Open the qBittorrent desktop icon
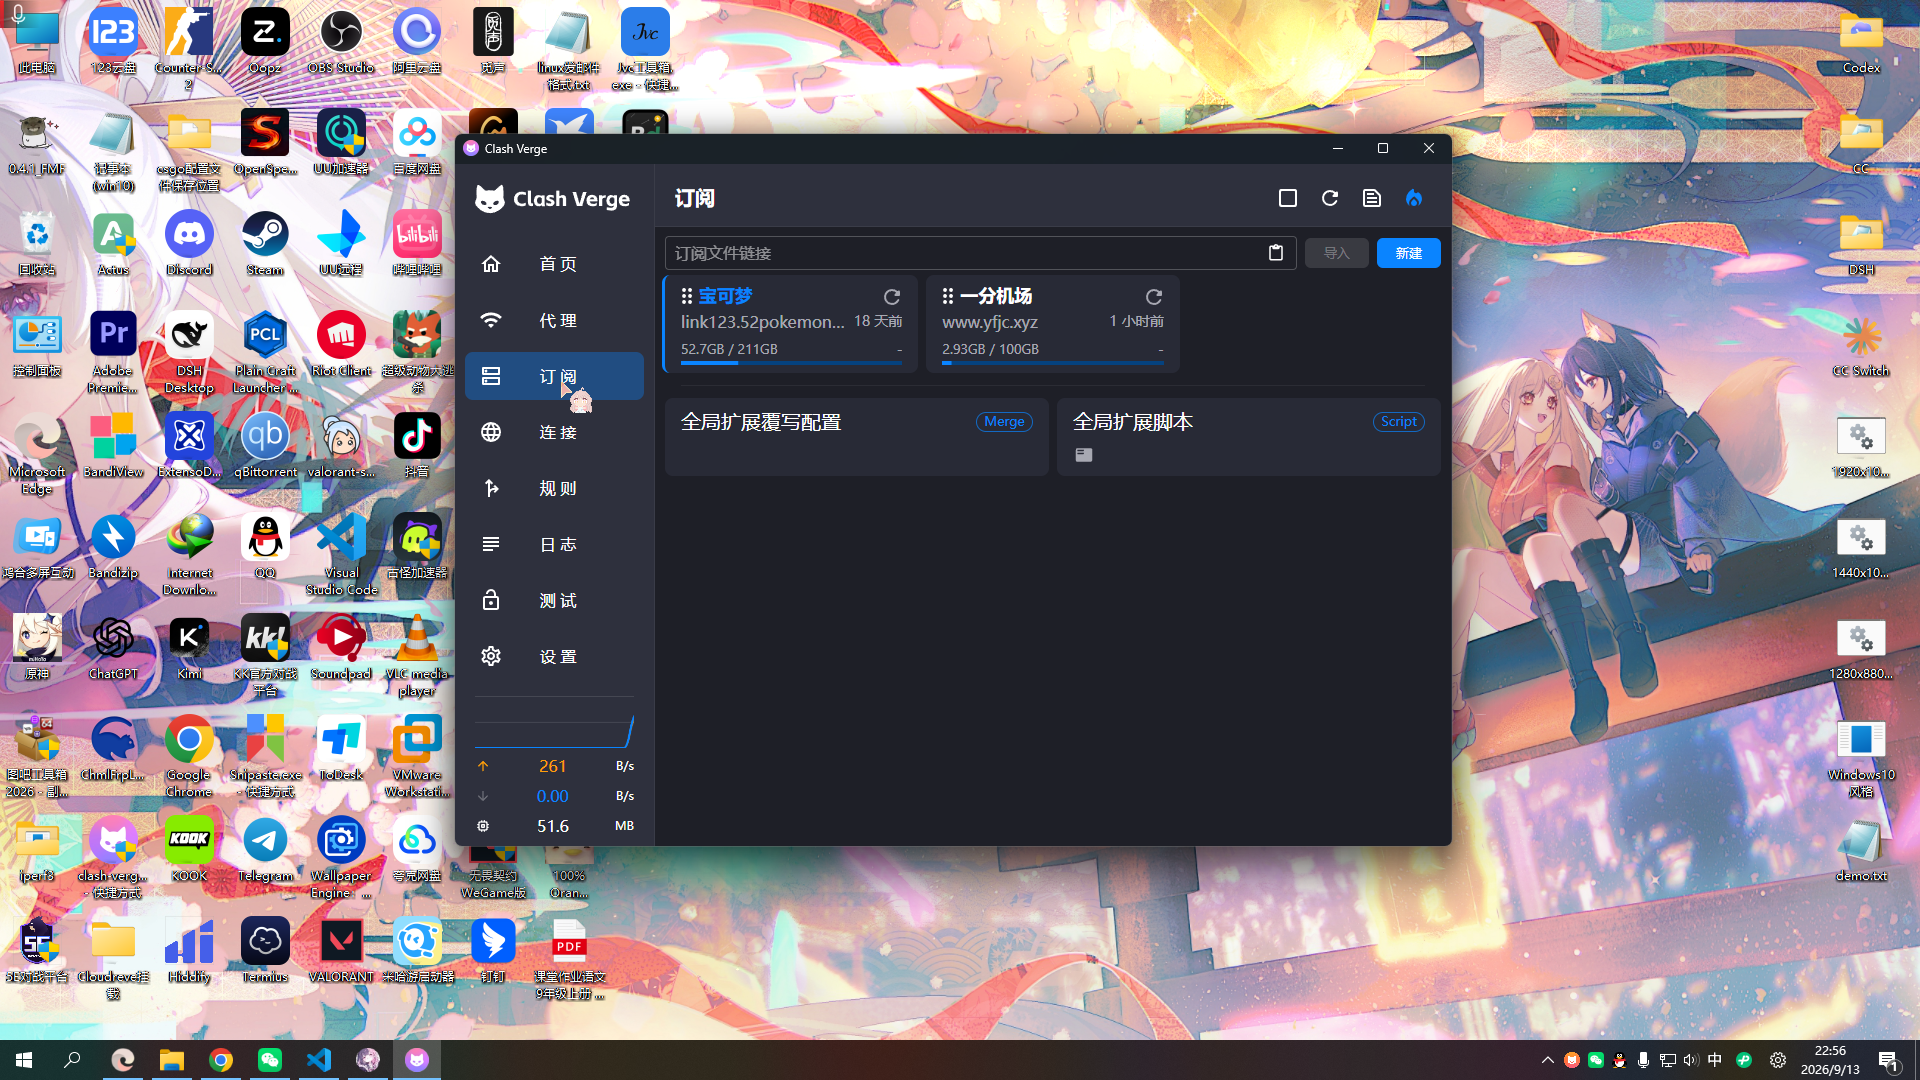This screenshot has height=1080, width=1920. coord(265,446)
